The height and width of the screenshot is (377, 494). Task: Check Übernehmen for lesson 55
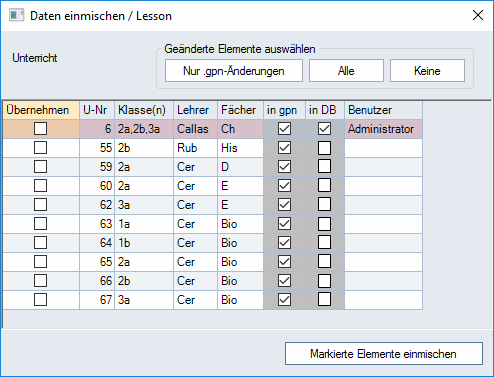40,148
